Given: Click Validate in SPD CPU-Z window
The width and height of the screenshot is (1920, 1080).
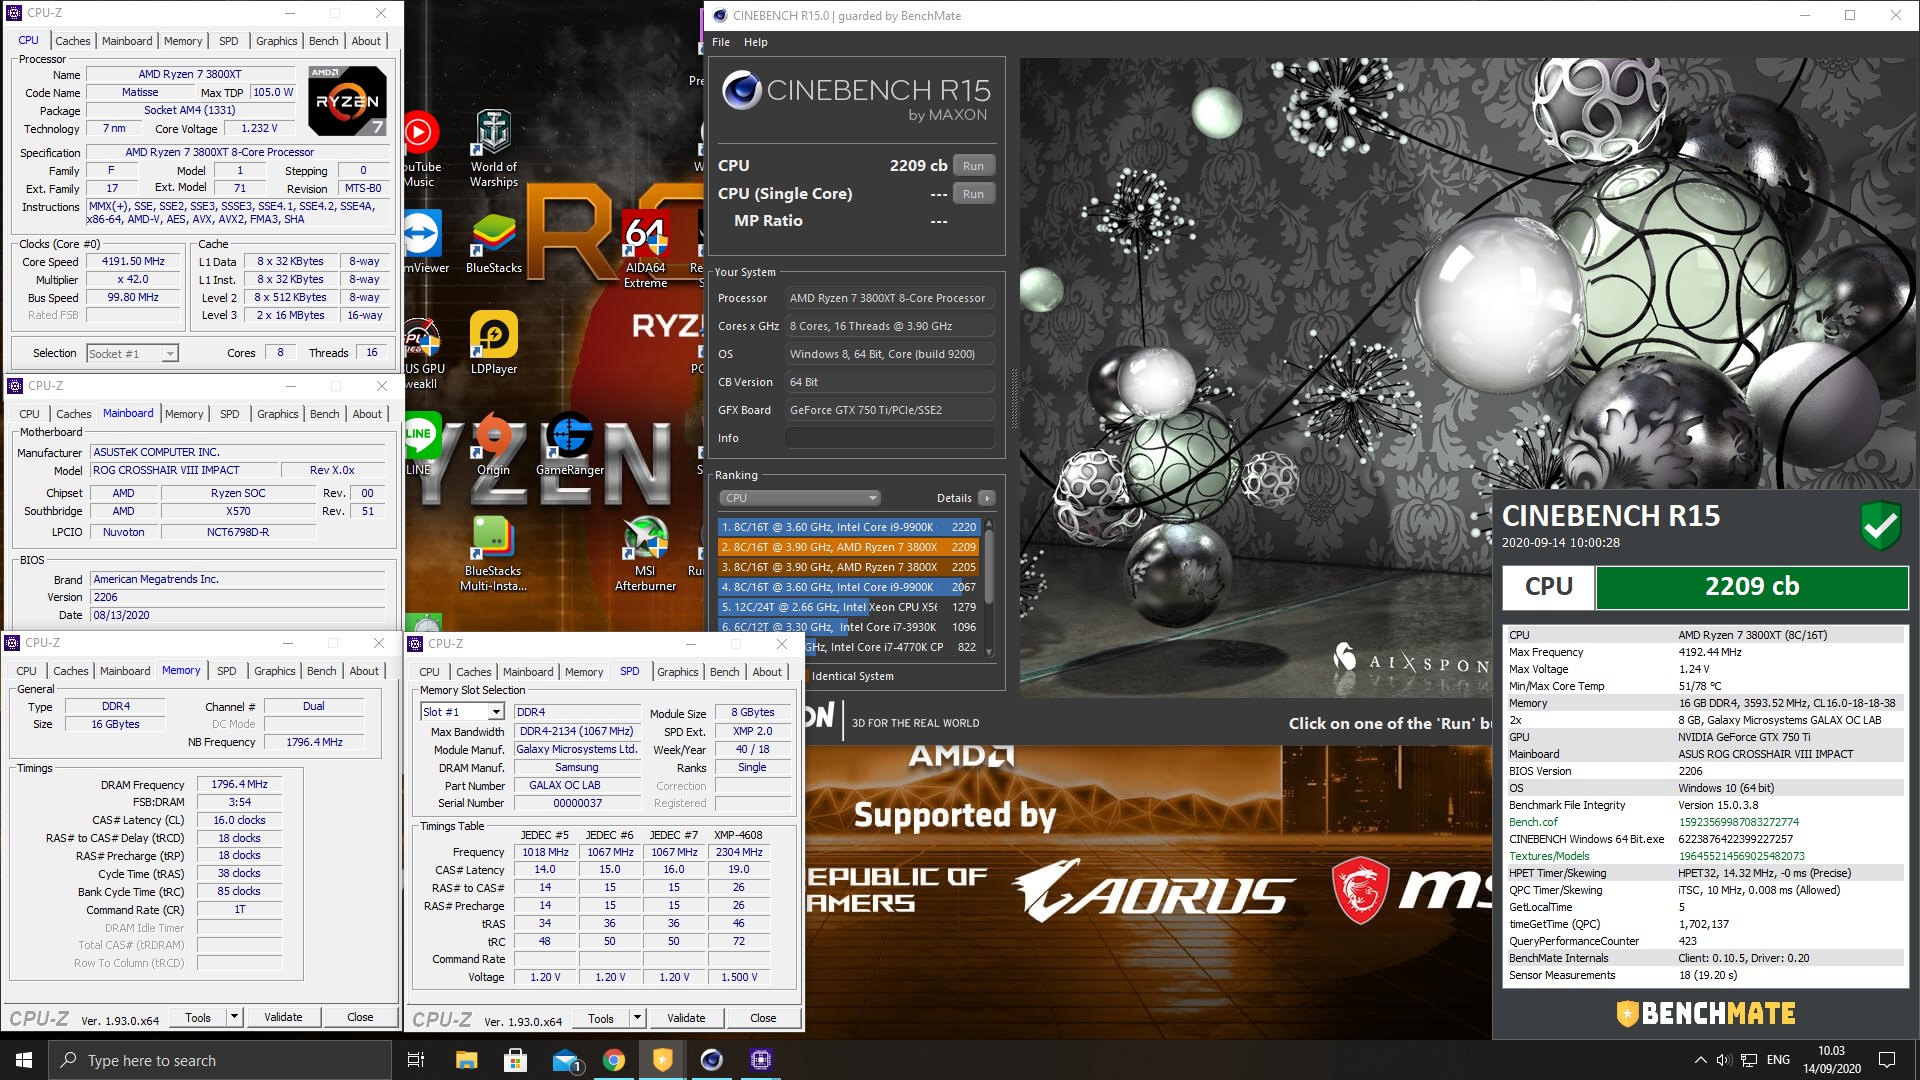Looking at the screenshot, I should (x=686, y=1018).
